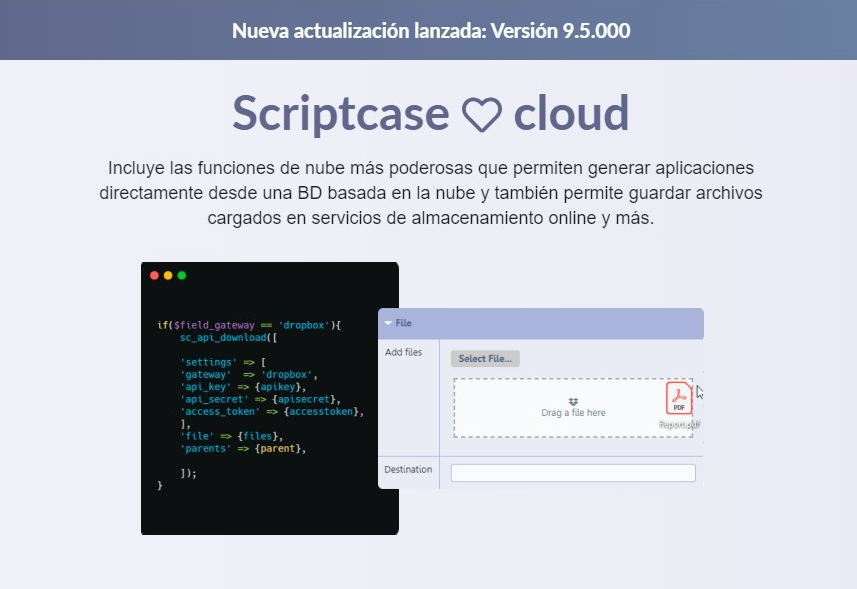Click the heart icon in the Scriptcase heading
This screenshot has height=589, width=857.
[x=482, y=114]
